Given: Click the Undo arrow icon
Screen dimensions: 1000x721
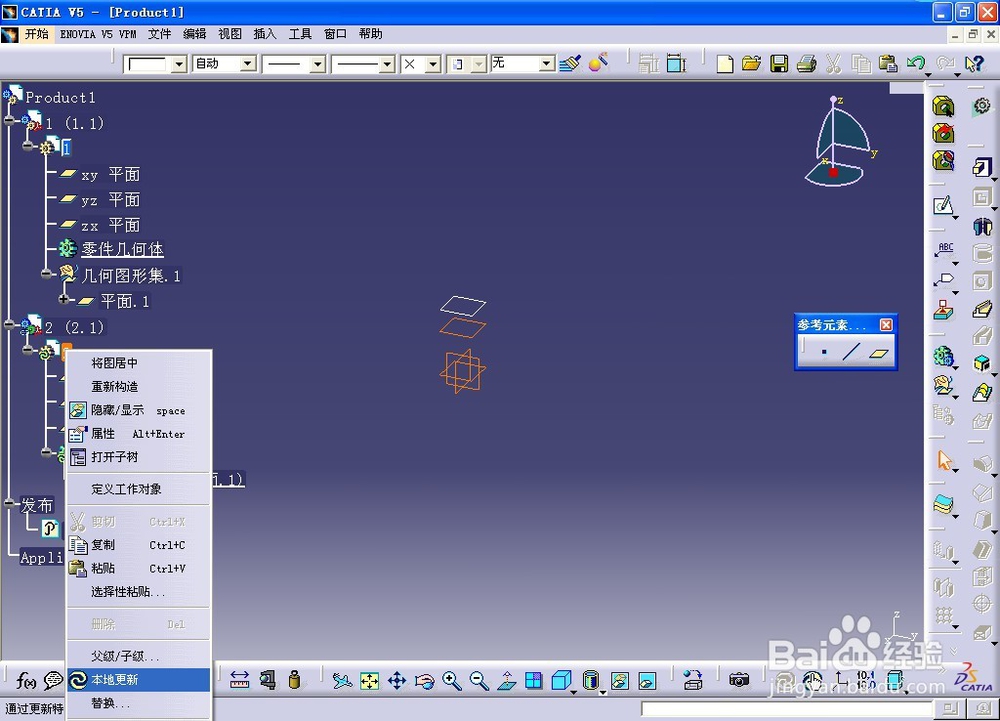Looking at the screenshot, I should tap(916, 64).
